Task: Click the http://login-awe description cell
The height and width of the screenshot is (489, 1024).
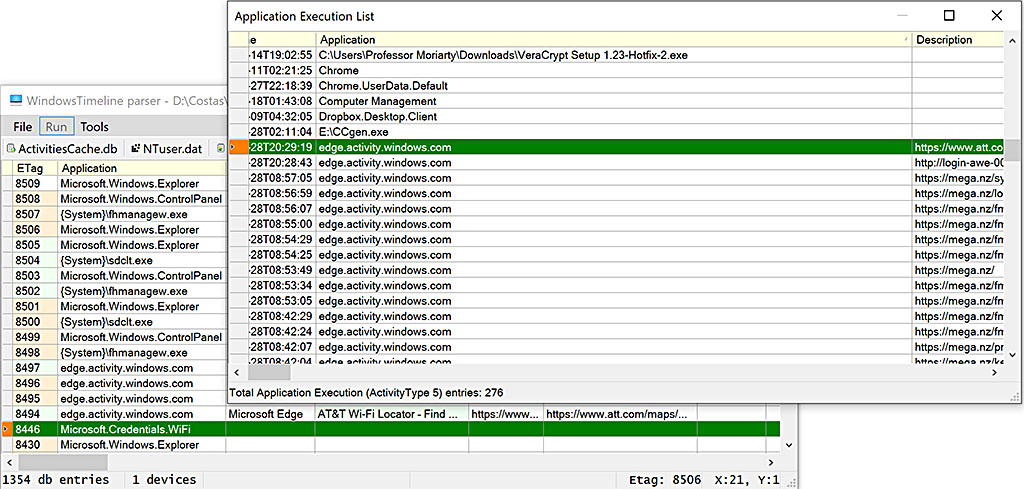Action: click(958, 163)
